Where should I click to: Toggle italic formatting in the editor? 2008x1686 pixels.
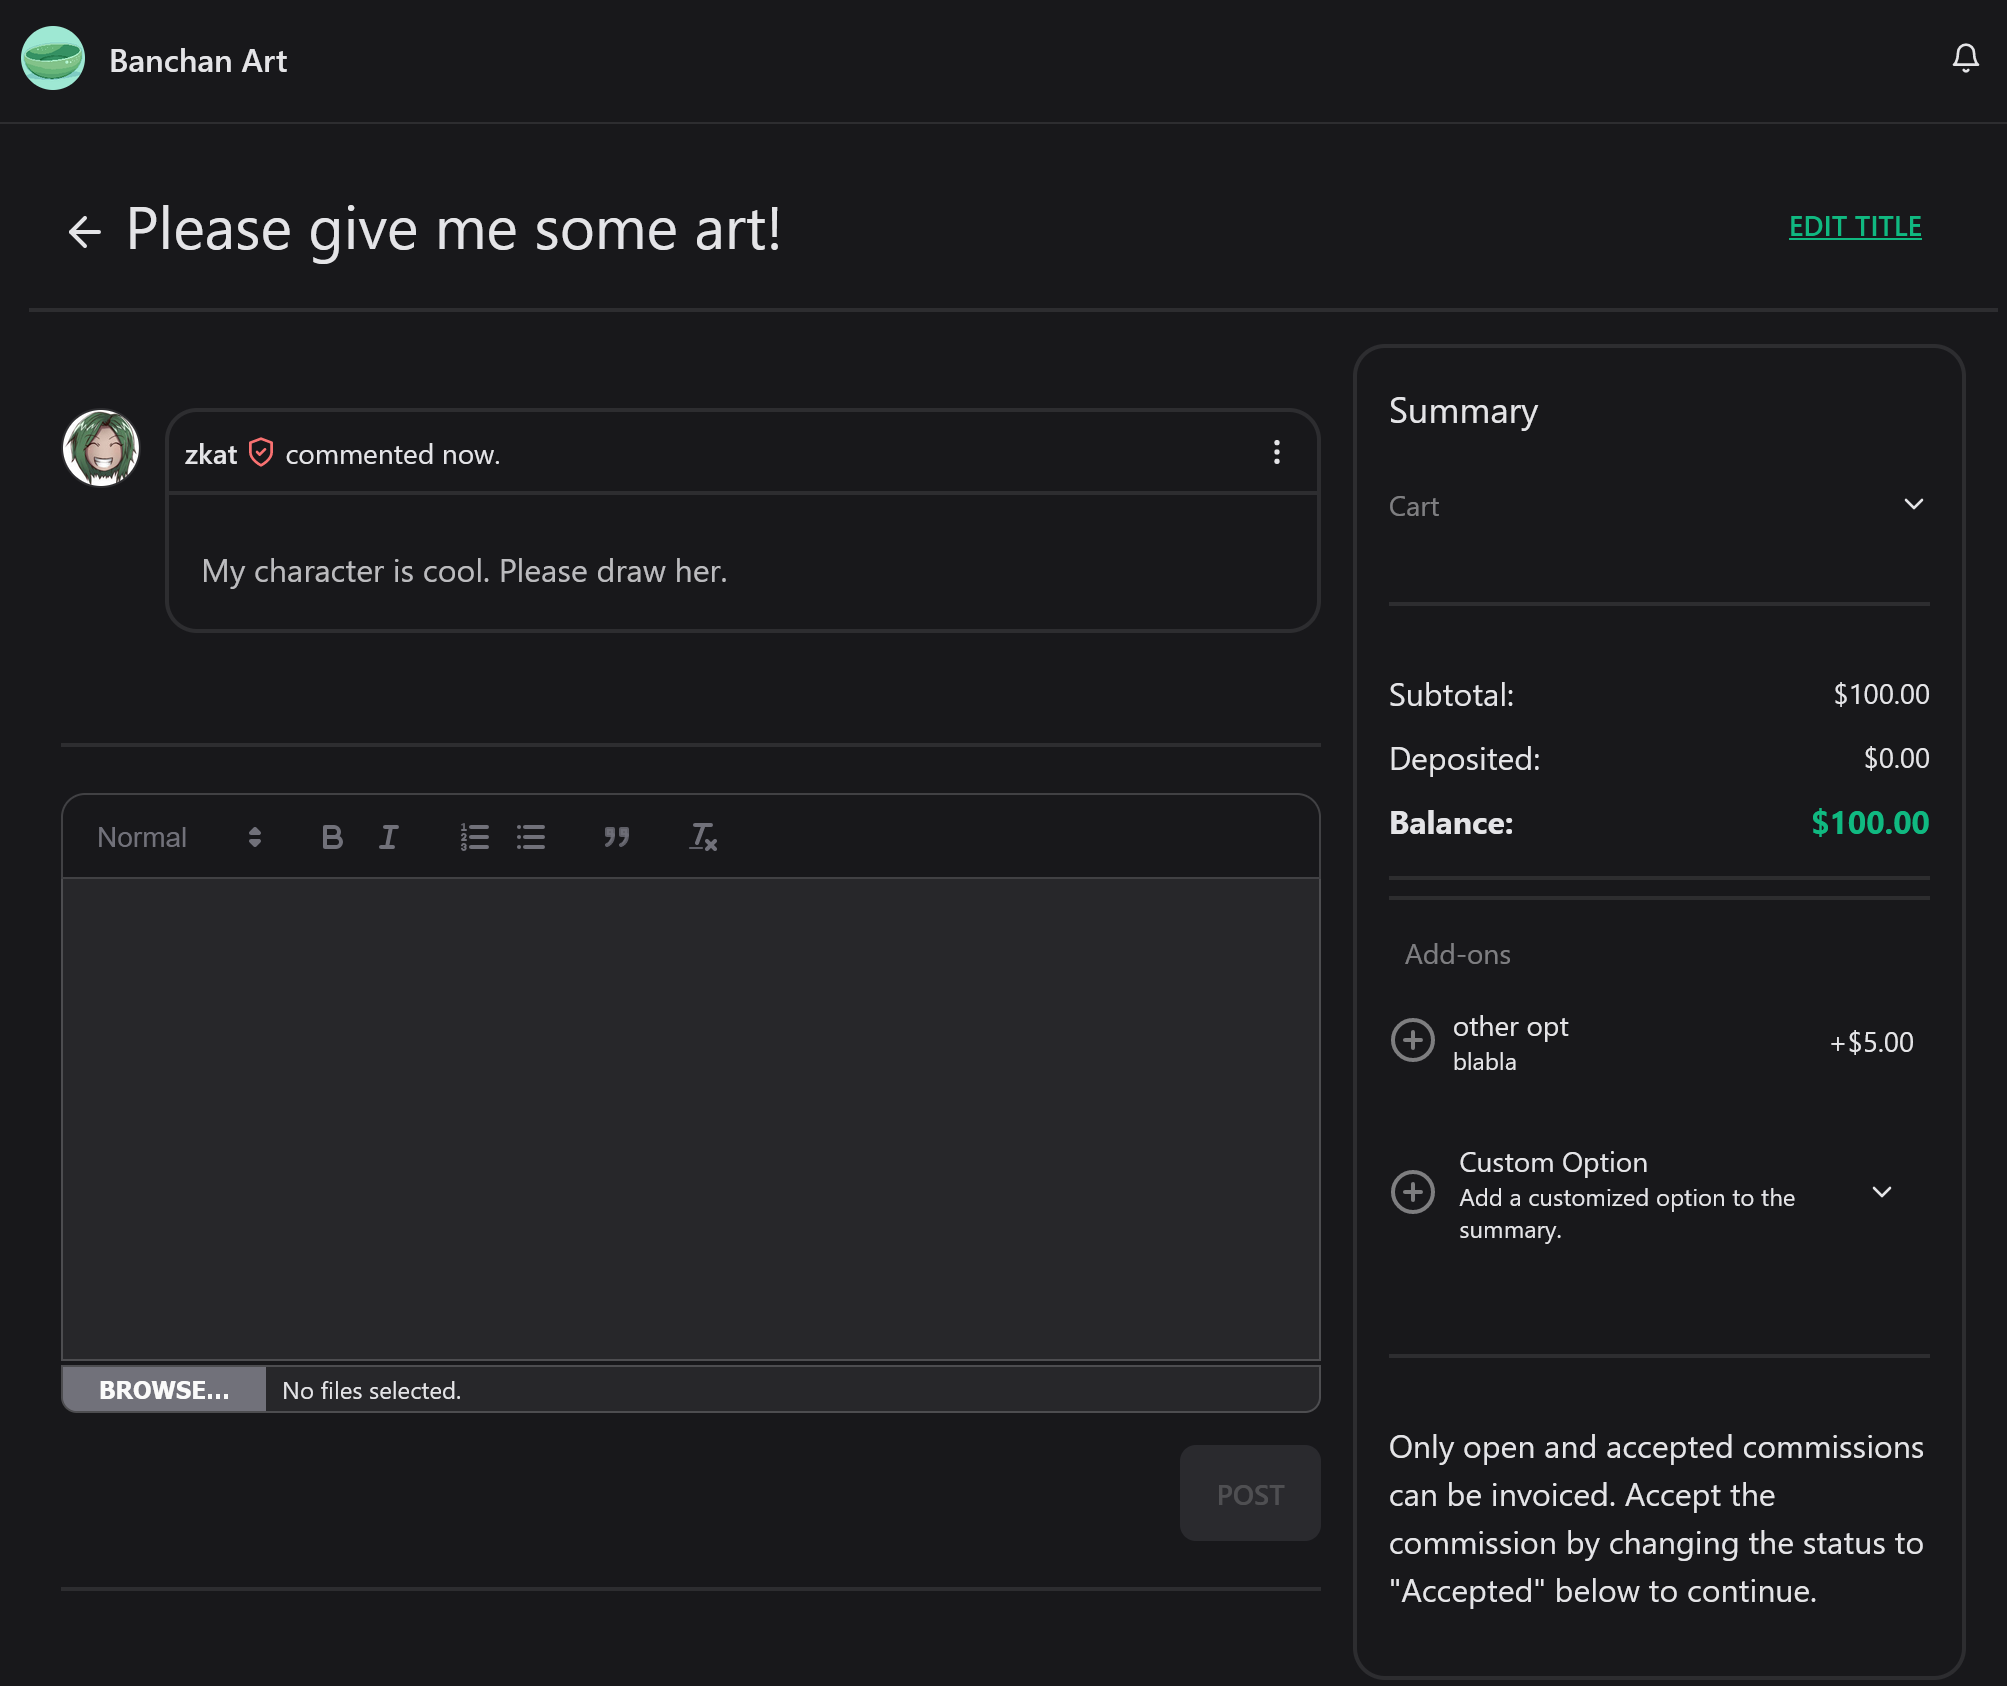coord(389,837)
